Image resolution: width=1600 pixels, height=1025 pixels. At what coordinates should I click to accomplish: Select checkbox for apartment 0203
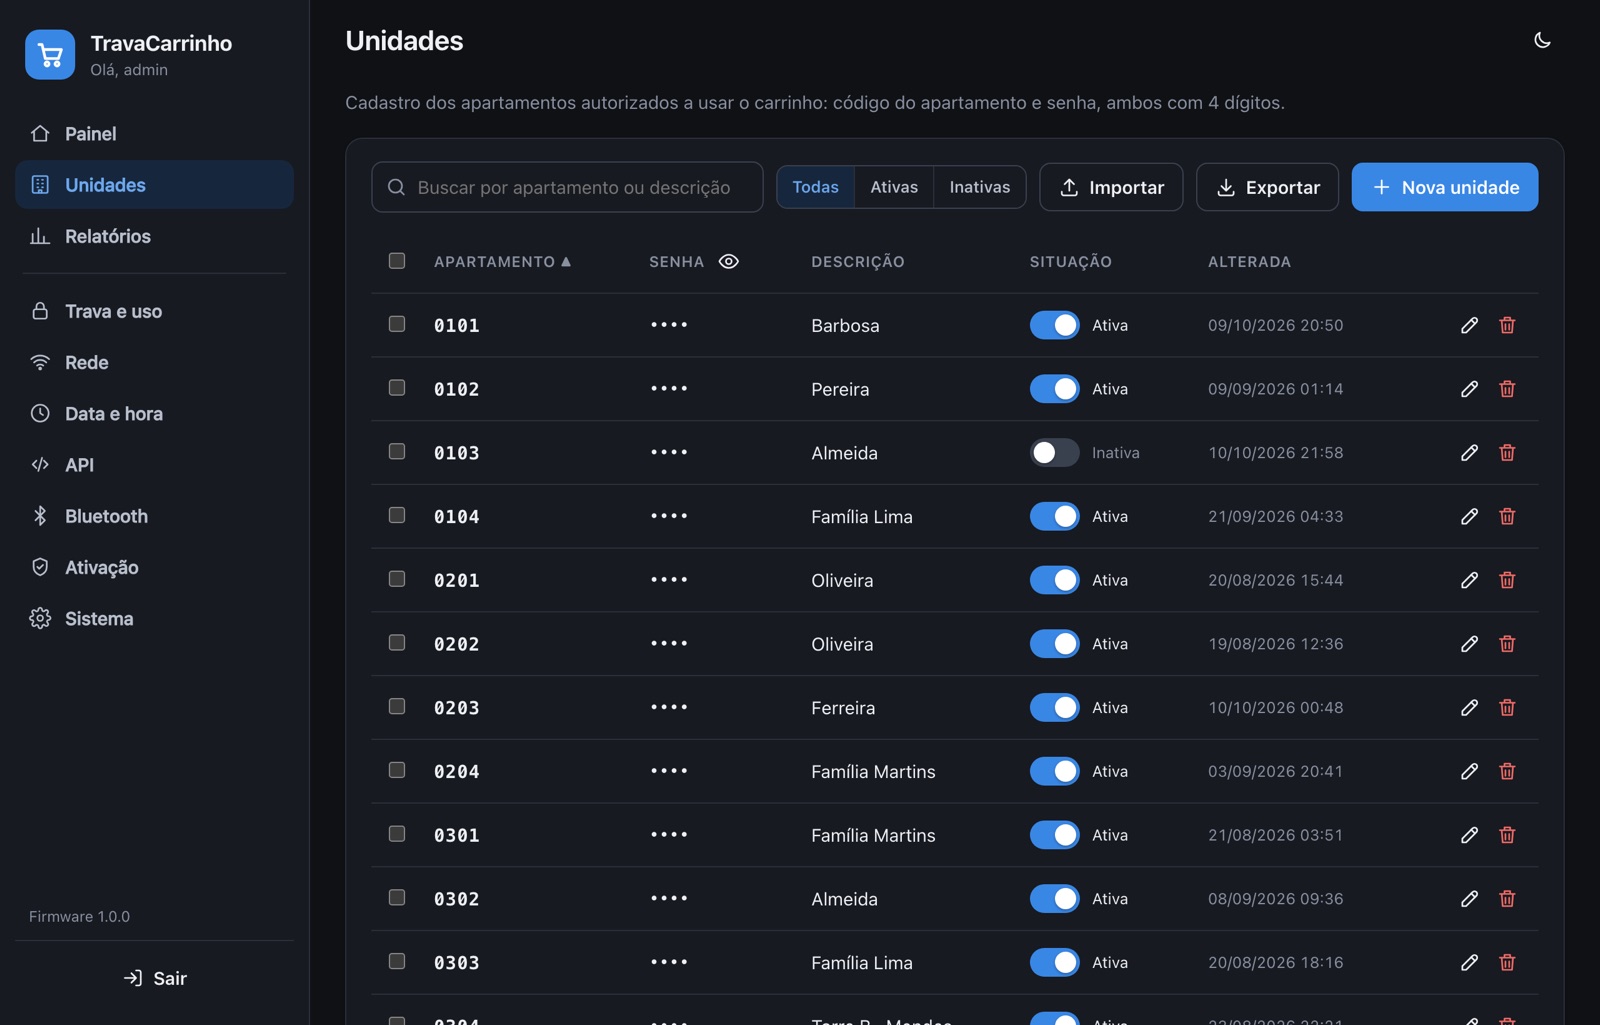tap(397, 706)
